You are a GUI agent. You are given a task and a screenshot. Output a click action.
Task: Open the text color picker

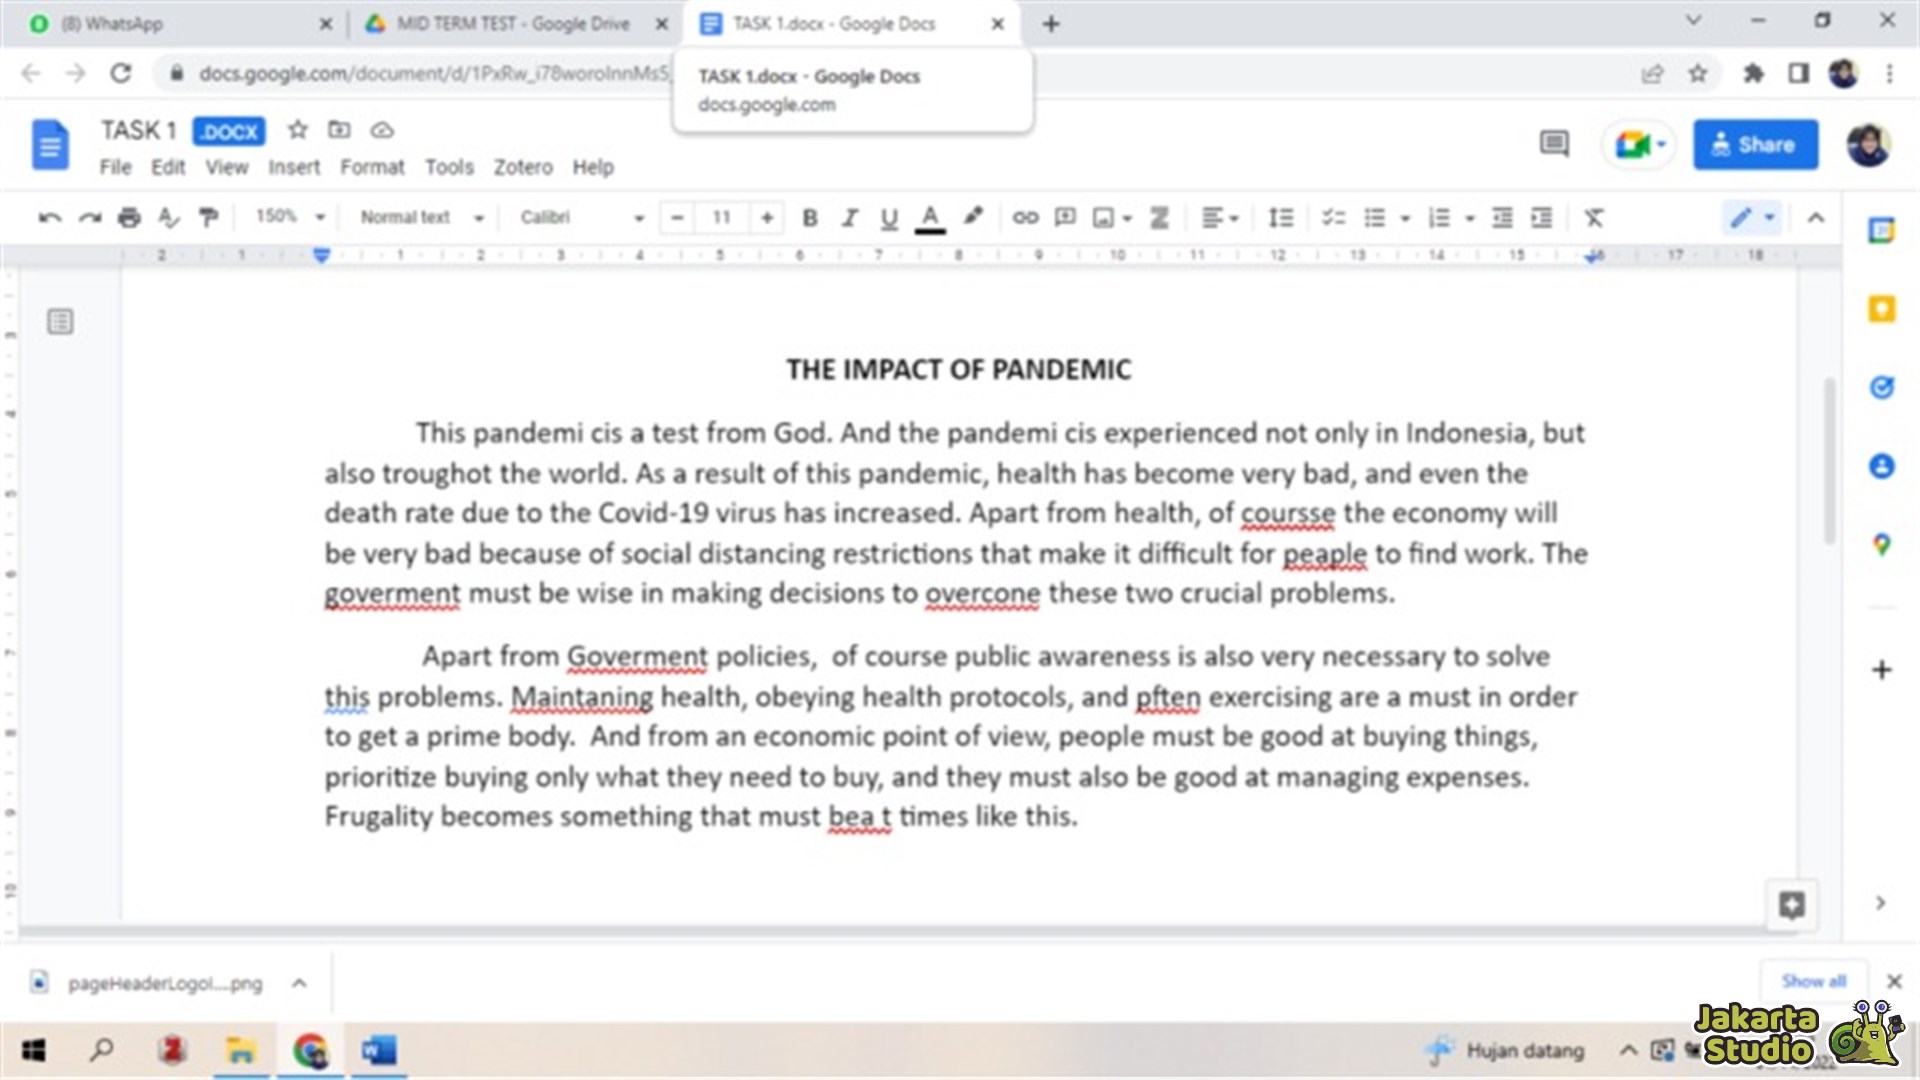tap(930, 217)
